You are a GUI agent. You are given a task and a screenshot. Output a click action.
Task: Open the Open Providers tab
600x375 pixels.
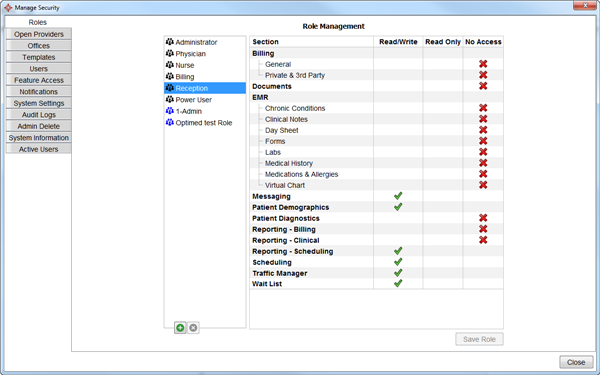coord(39,34)
